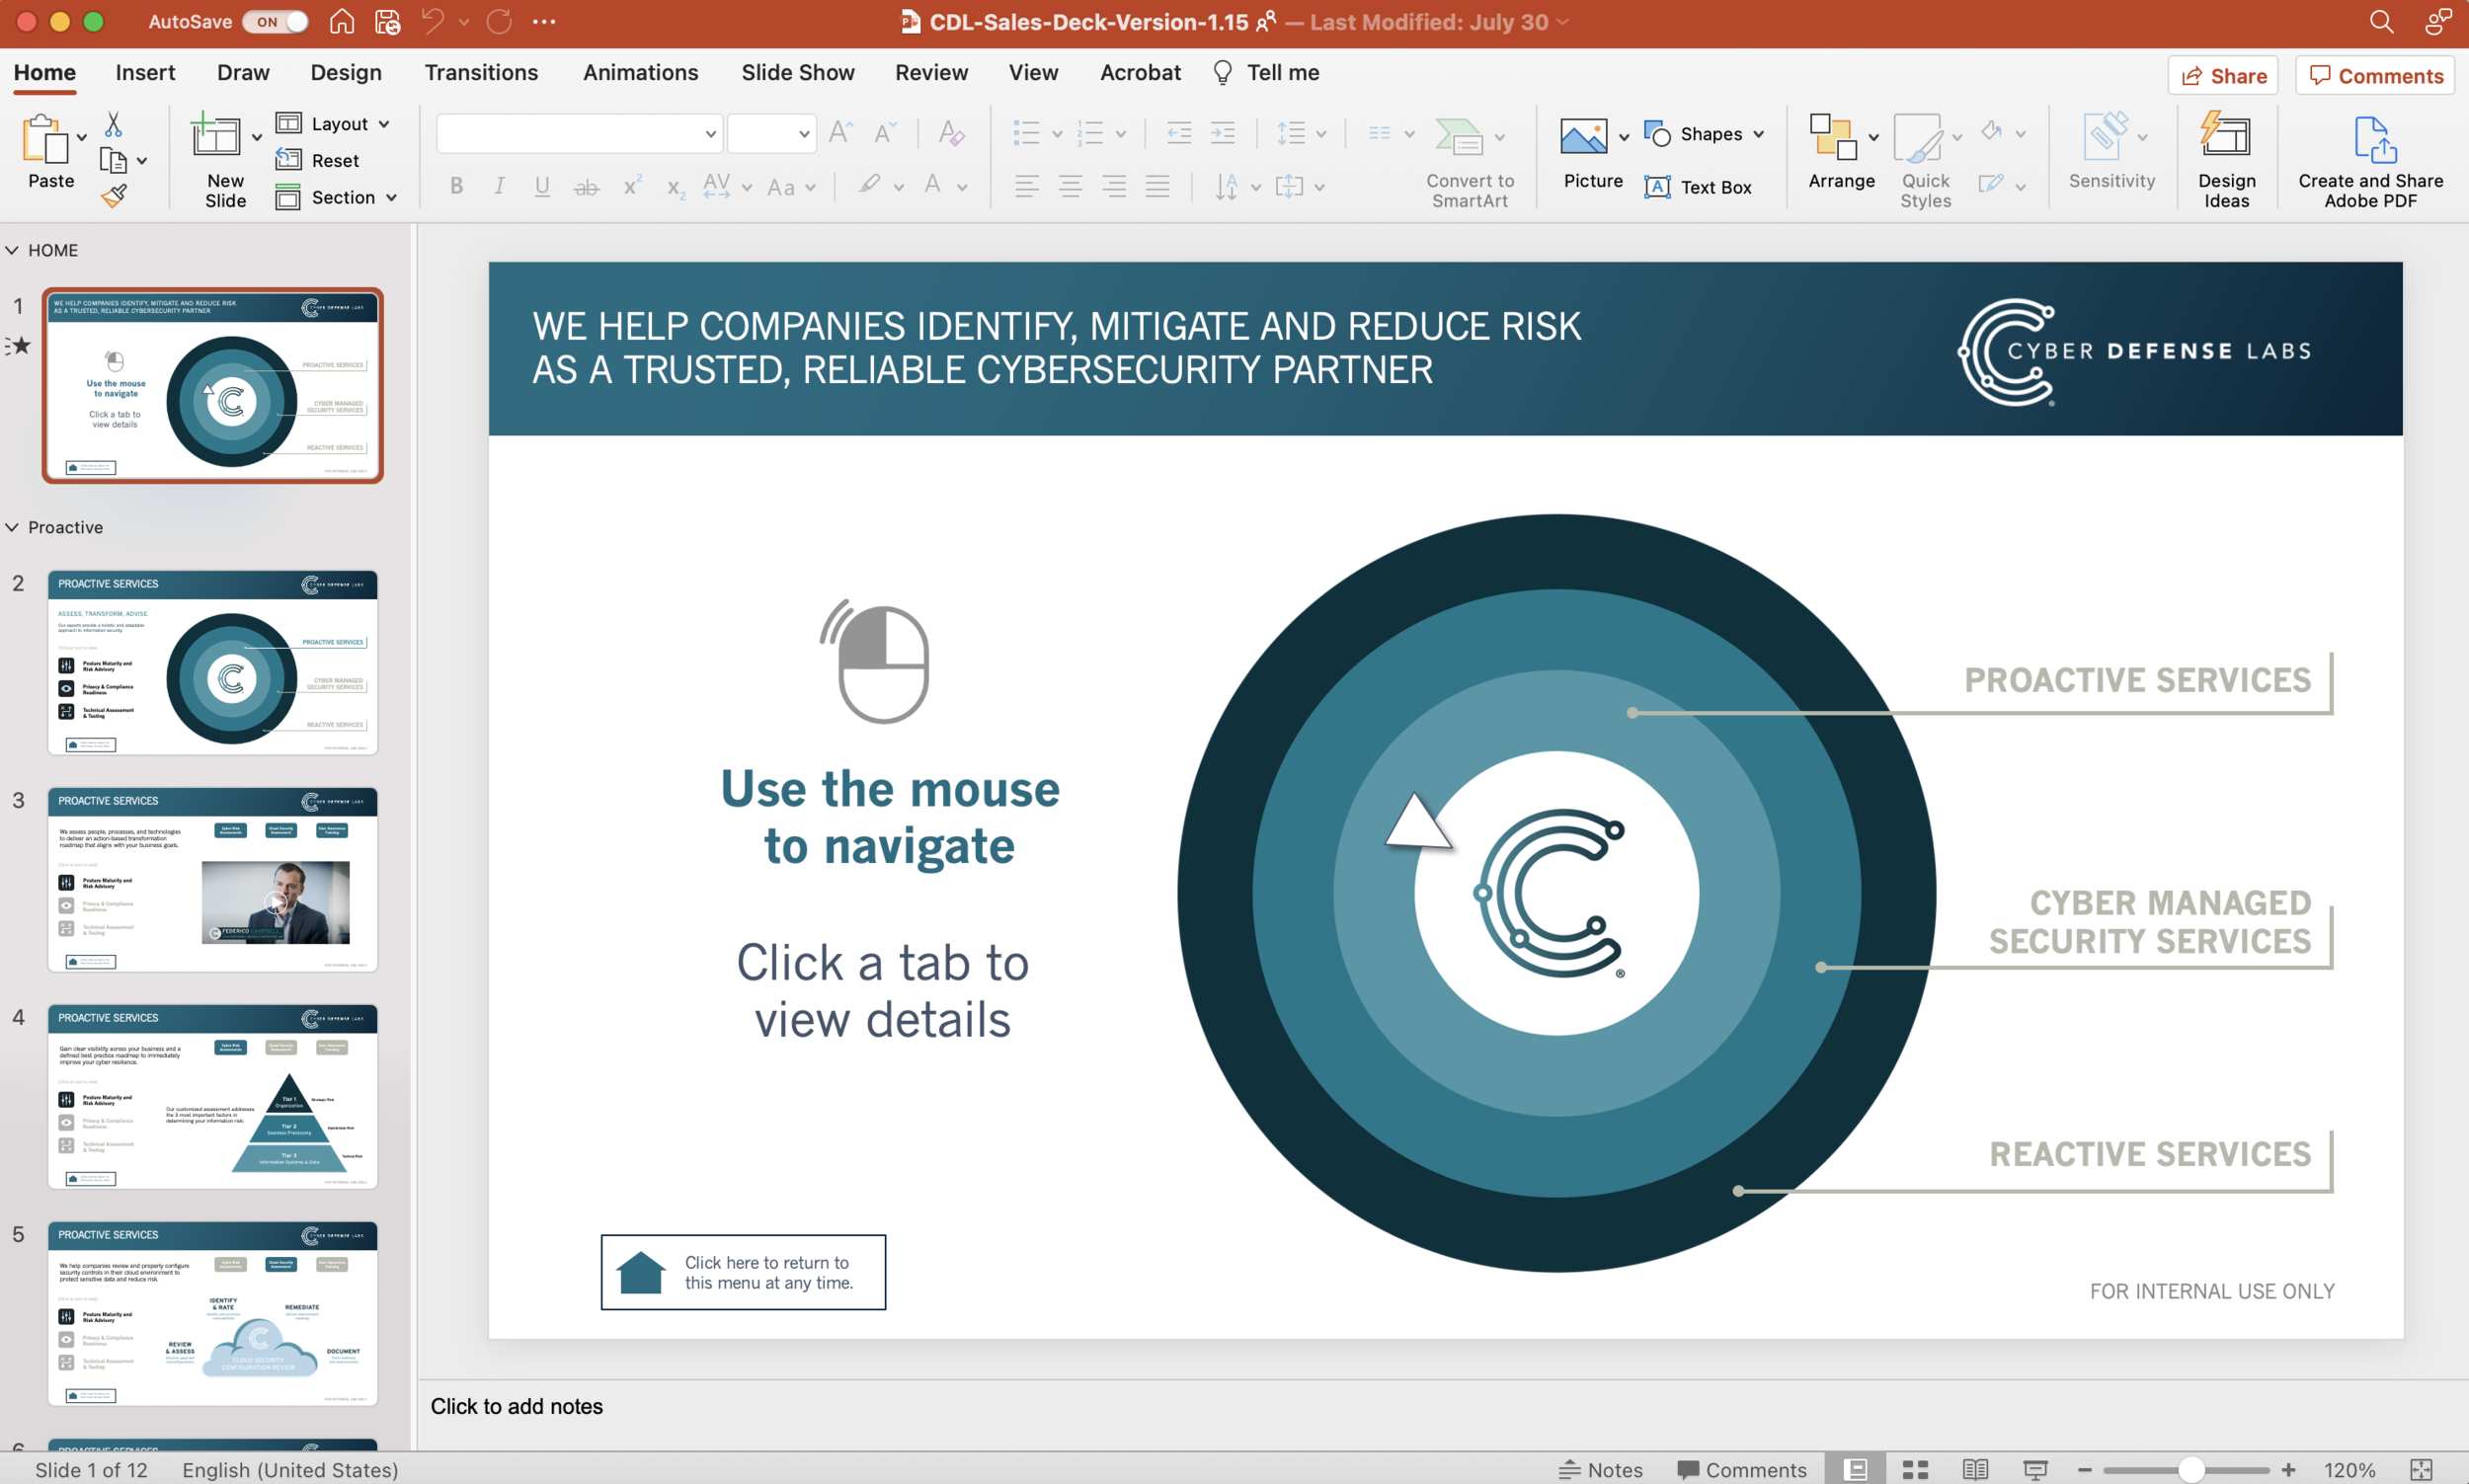Toggle Subscript formatting

click(676, 187)
